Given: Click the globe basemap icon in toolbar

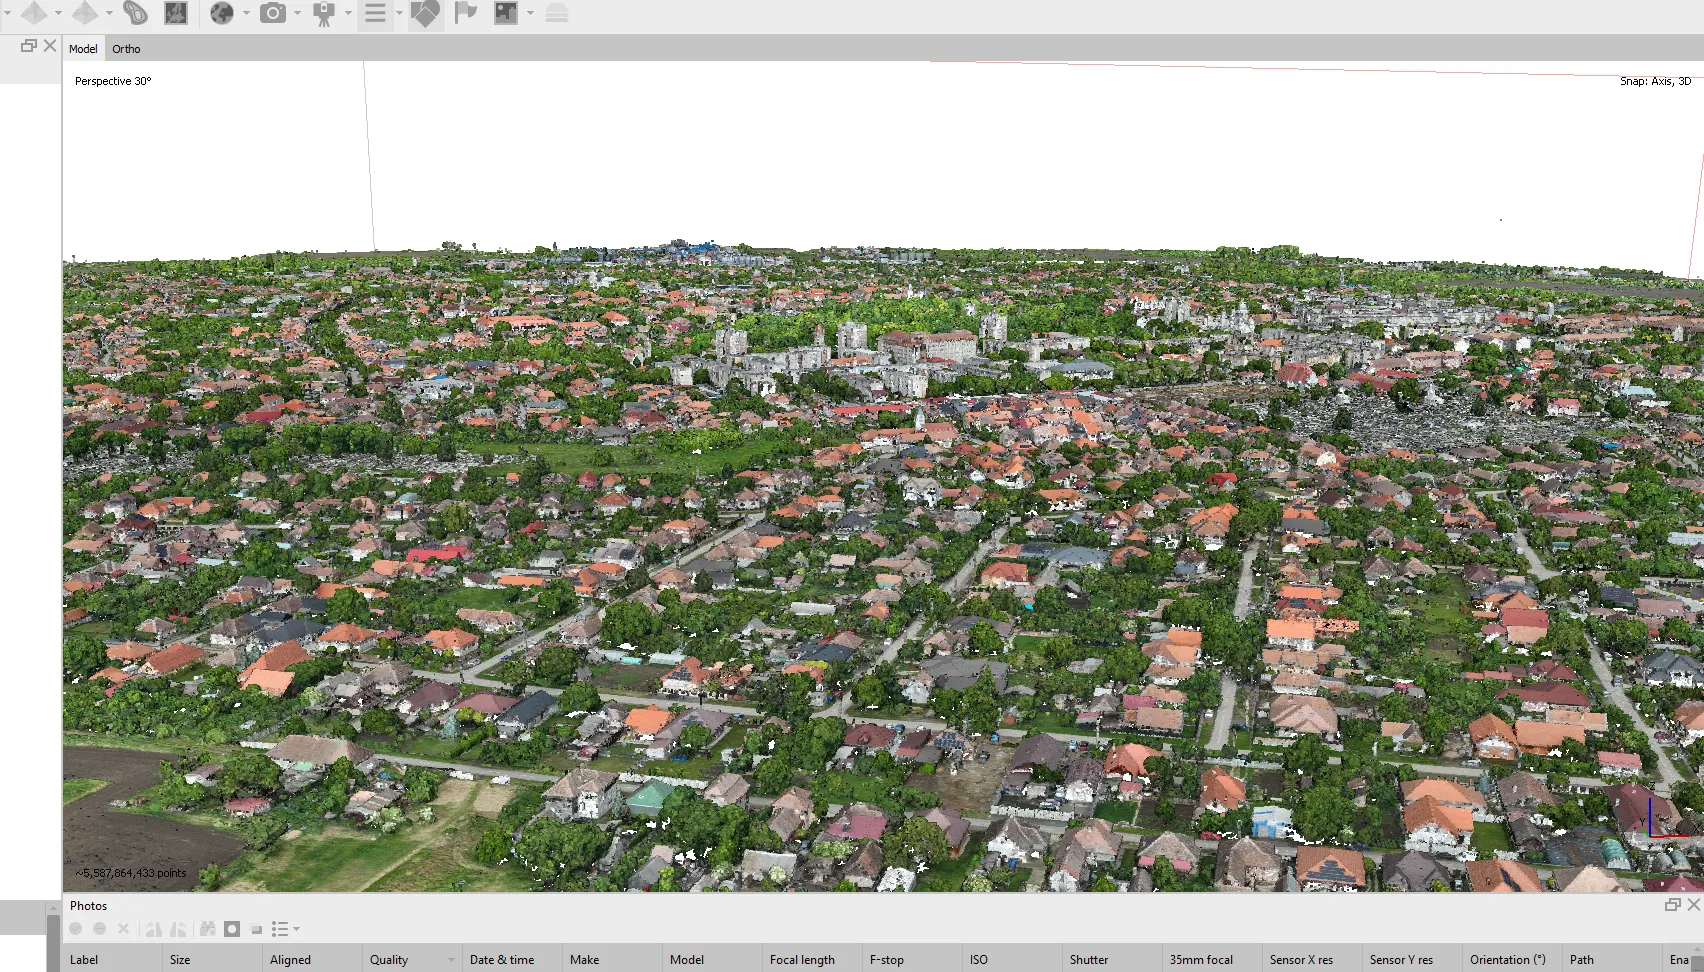Looking at the screenshot, I should (222, 13).
